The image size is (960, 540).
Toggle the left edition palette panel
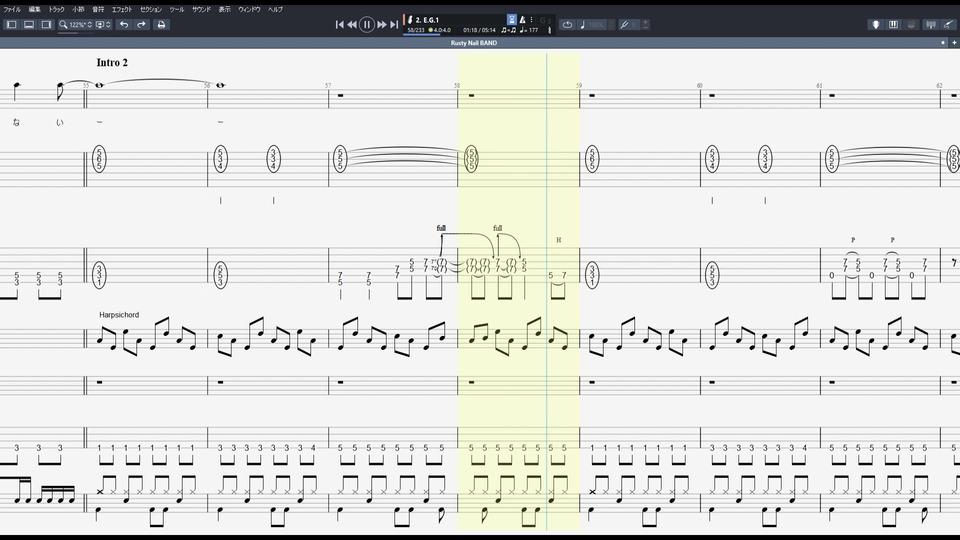[x=12, y=24]
